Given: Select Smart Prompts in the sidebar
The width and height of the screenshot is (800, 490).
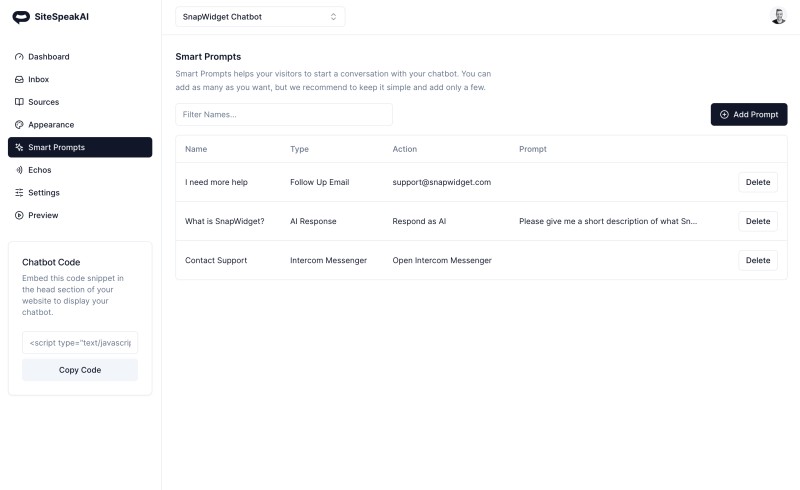Looking at the screenshot, I should [x=80, y=147].
